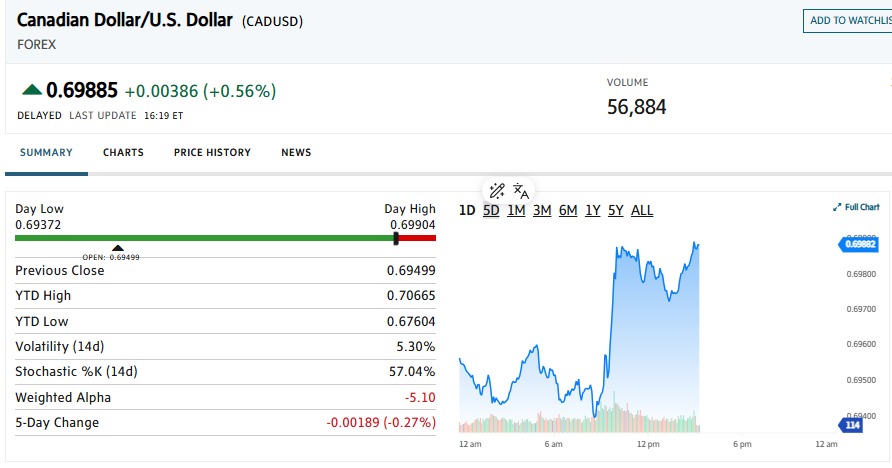Click the volume 114 label on chart axis
Viewport: 892px width, 468px height.
(x=851, y=425)
